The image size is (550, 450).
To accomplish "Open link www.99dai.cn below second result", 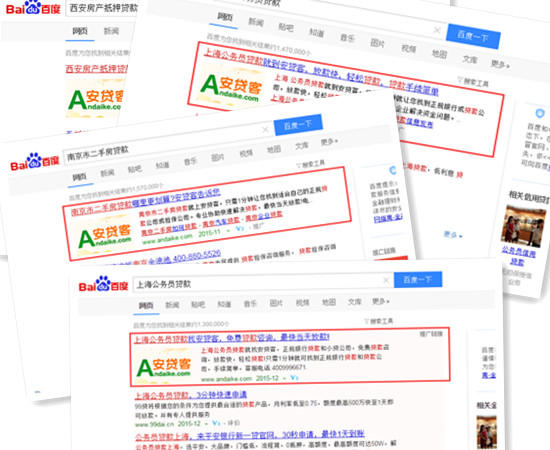I will [x=154, y=424].
